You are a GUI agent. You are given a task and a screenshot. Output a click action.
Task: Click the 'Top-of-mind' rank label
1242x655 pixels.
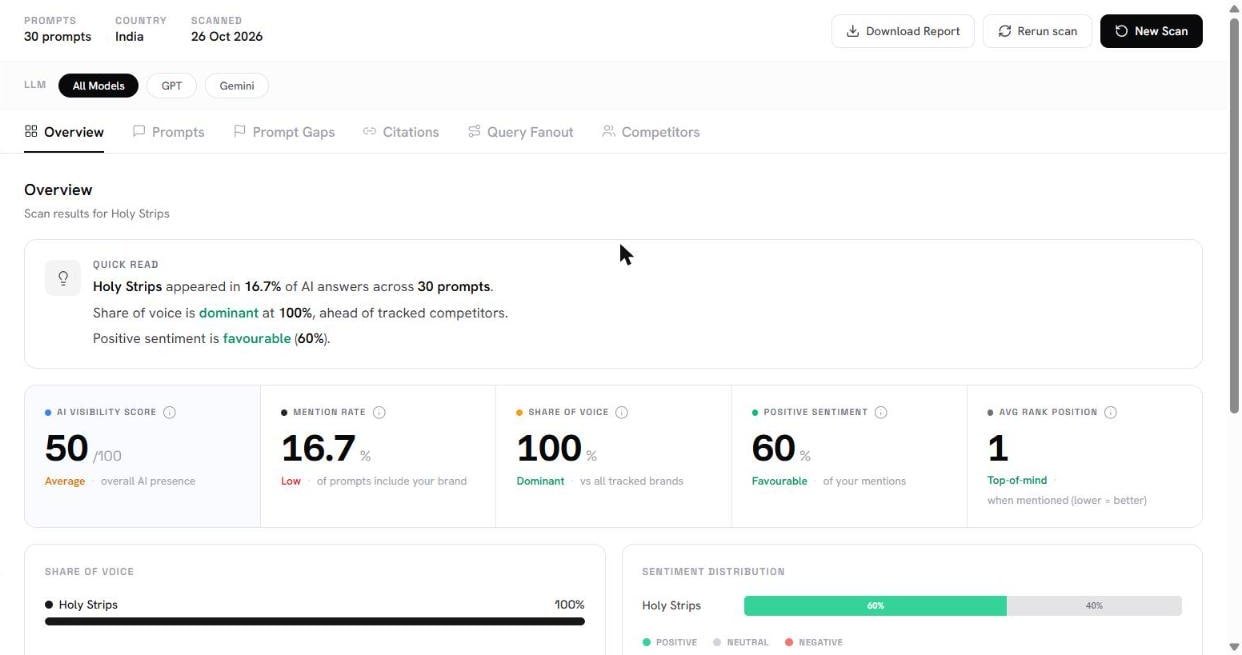coord(1017,481)
